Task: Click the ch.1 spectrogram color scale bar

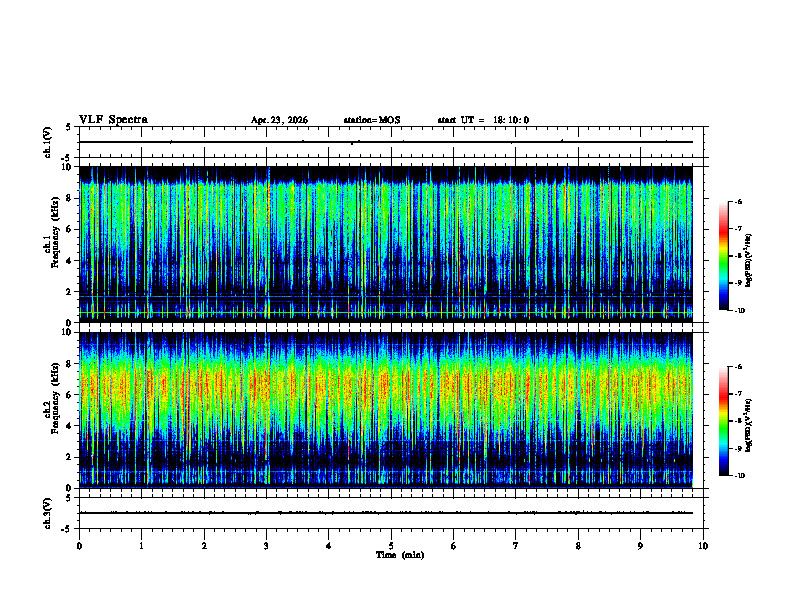Action: click(724, 256)
